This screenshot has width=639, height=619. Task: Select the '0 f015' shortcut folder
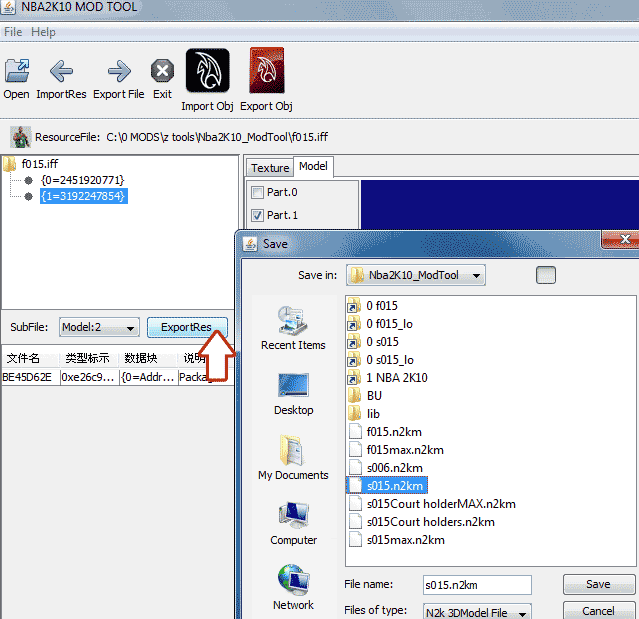click(373, 306)
